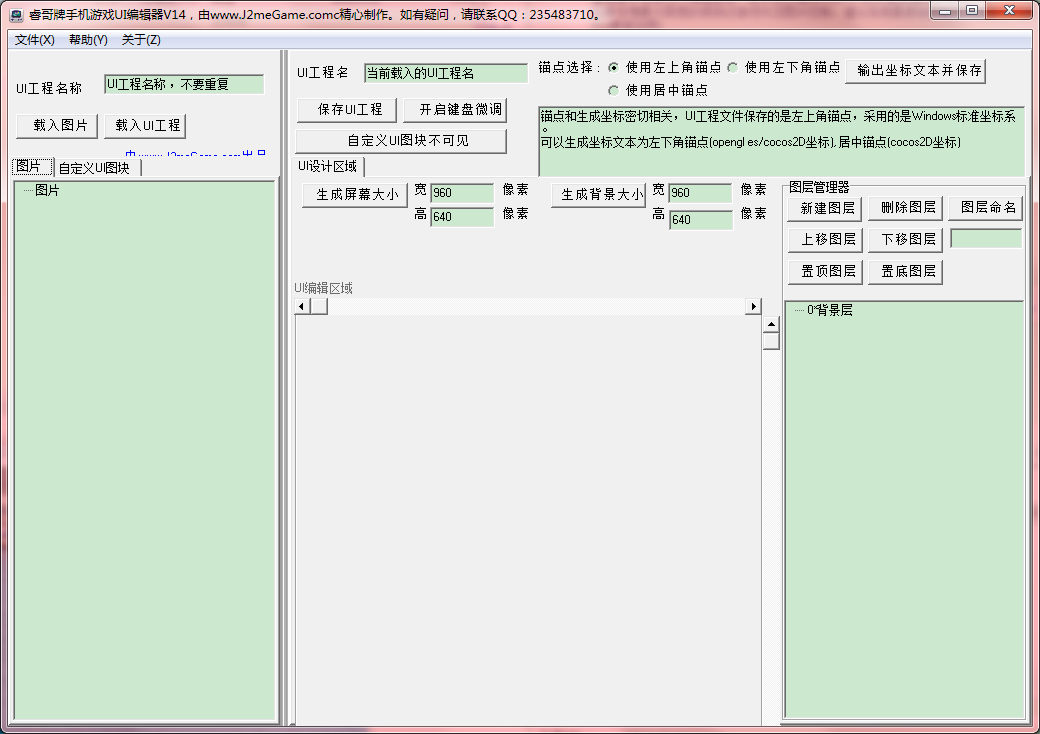The image size is (1040, 734).
Task: Switch to the 图片 tab
Action: (32, 166)
